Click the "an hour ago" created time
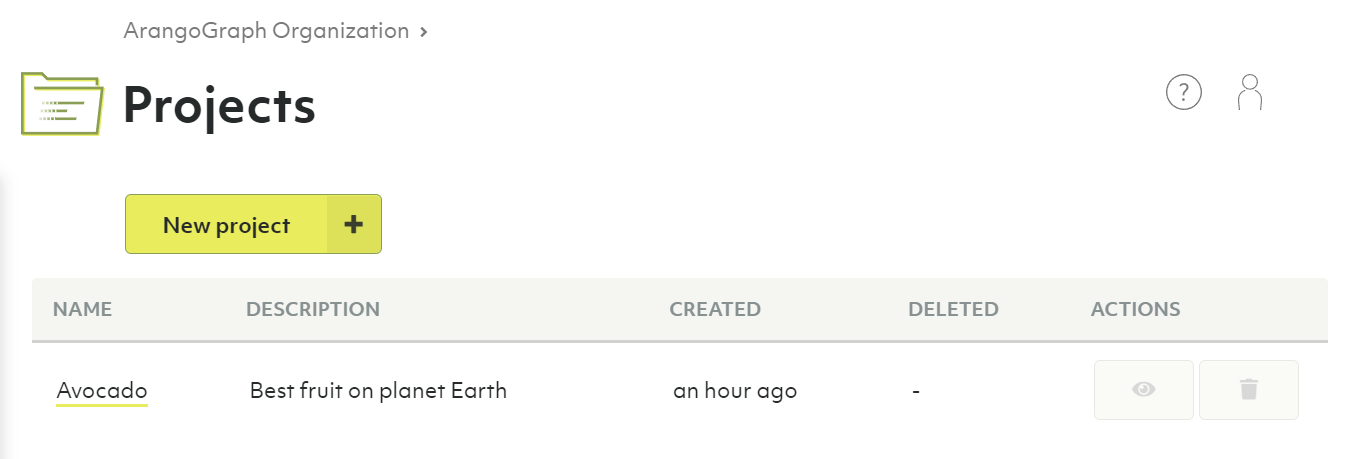This screenshot has width=1350, height=459. pyautogui.click(x=735, y=390)
